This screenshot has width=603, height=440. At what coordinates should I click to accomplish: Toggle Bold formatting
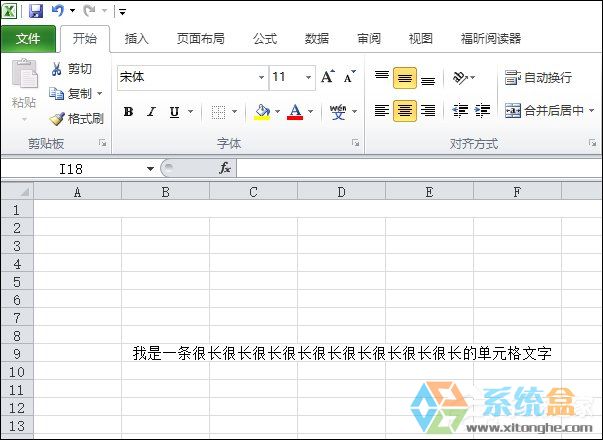tap(128, 112)
